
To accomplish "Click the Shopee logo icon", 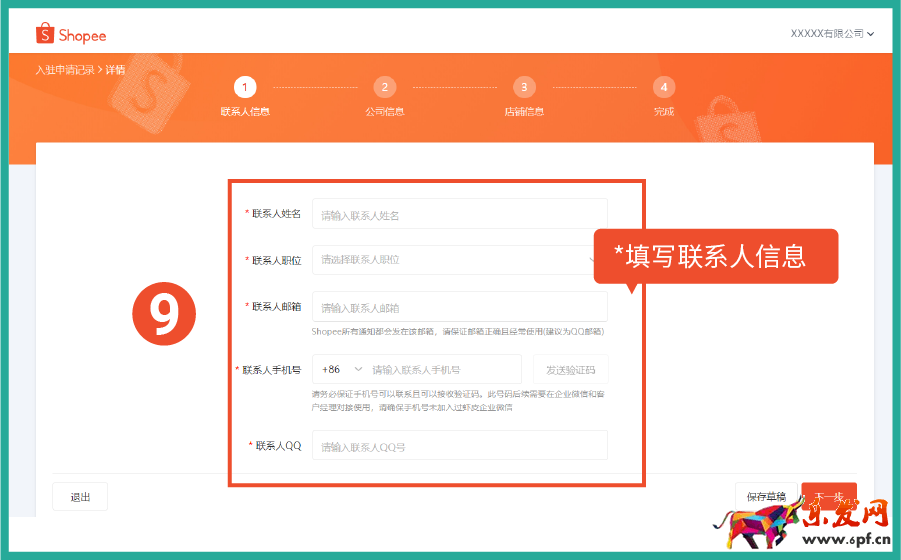I will (x=45, y=34).
